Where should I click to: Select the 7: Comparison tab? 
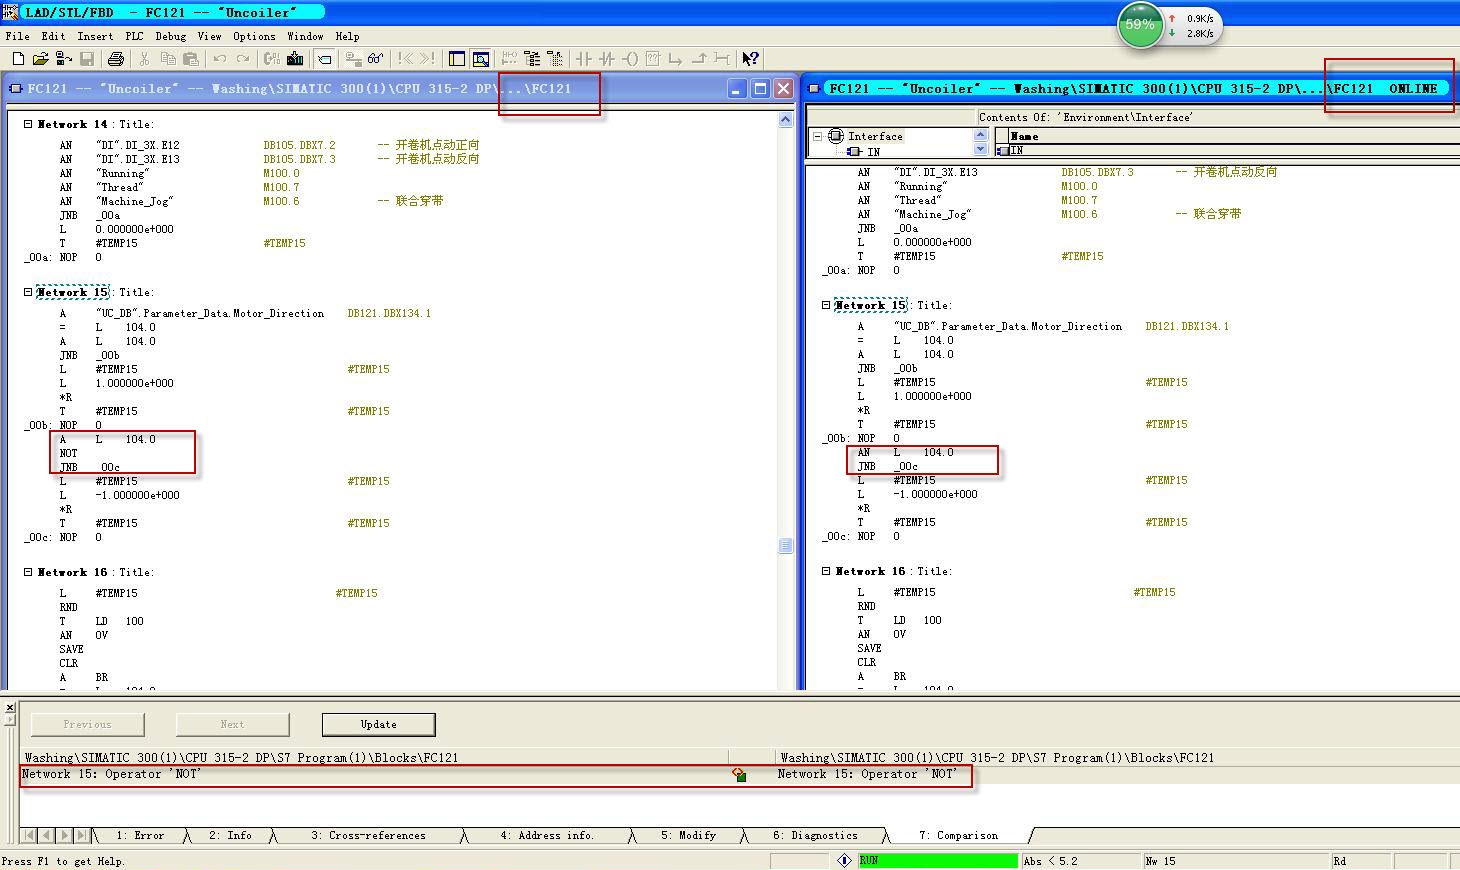(958, 835)
